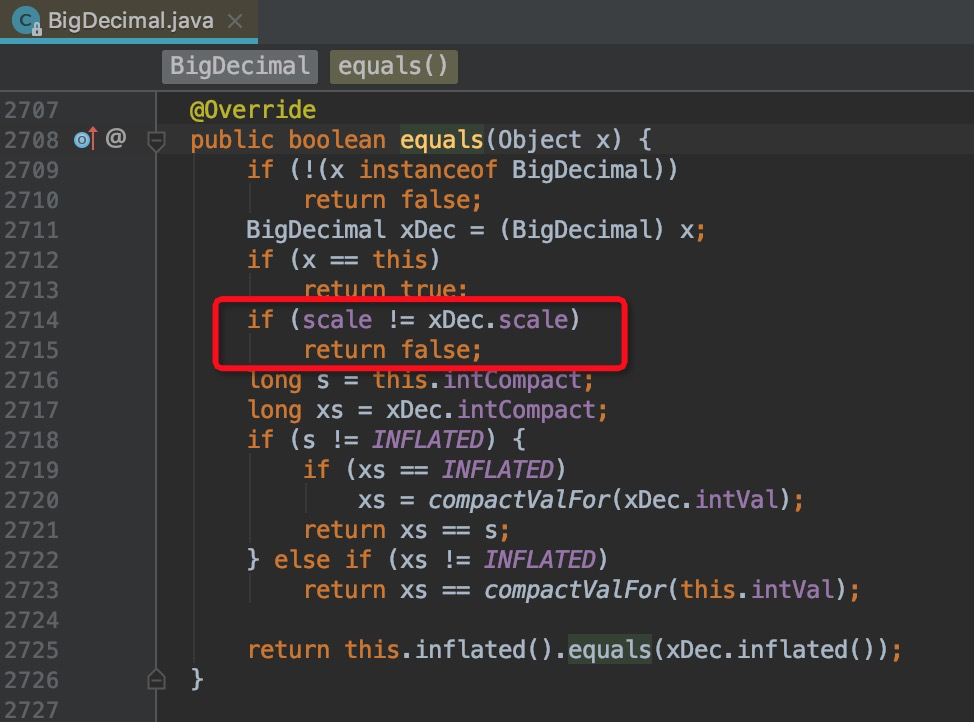The height and width of the screenshot is (722, 974).
Task: Click 'xDec.scale' in the scale comparison
Action: click(498, 320)
